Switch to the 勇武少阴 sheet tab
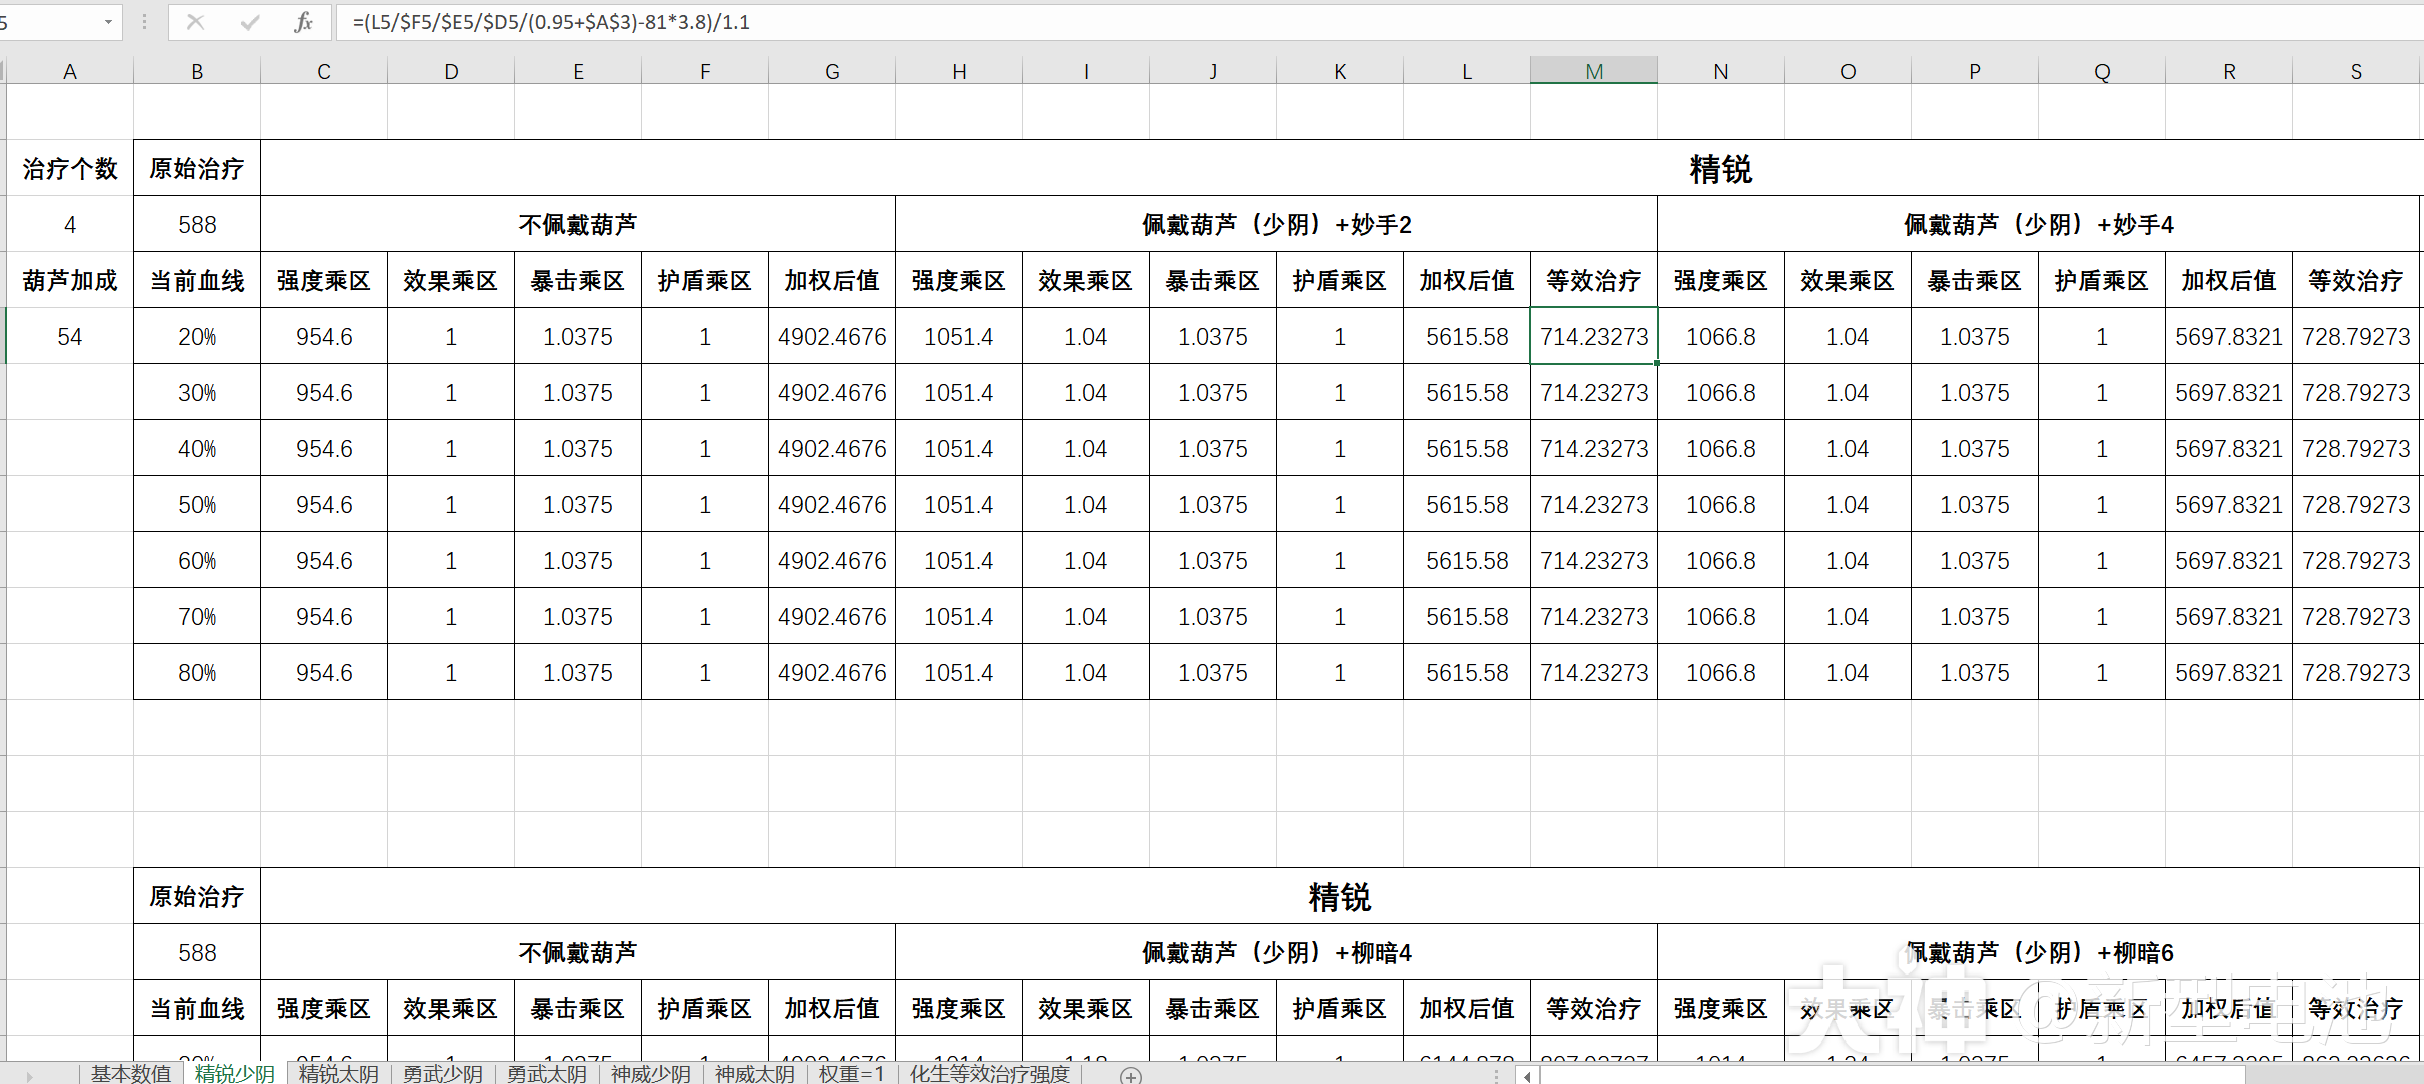The height and width of the screenshot is (1084, 2424). pos(443,1074)
